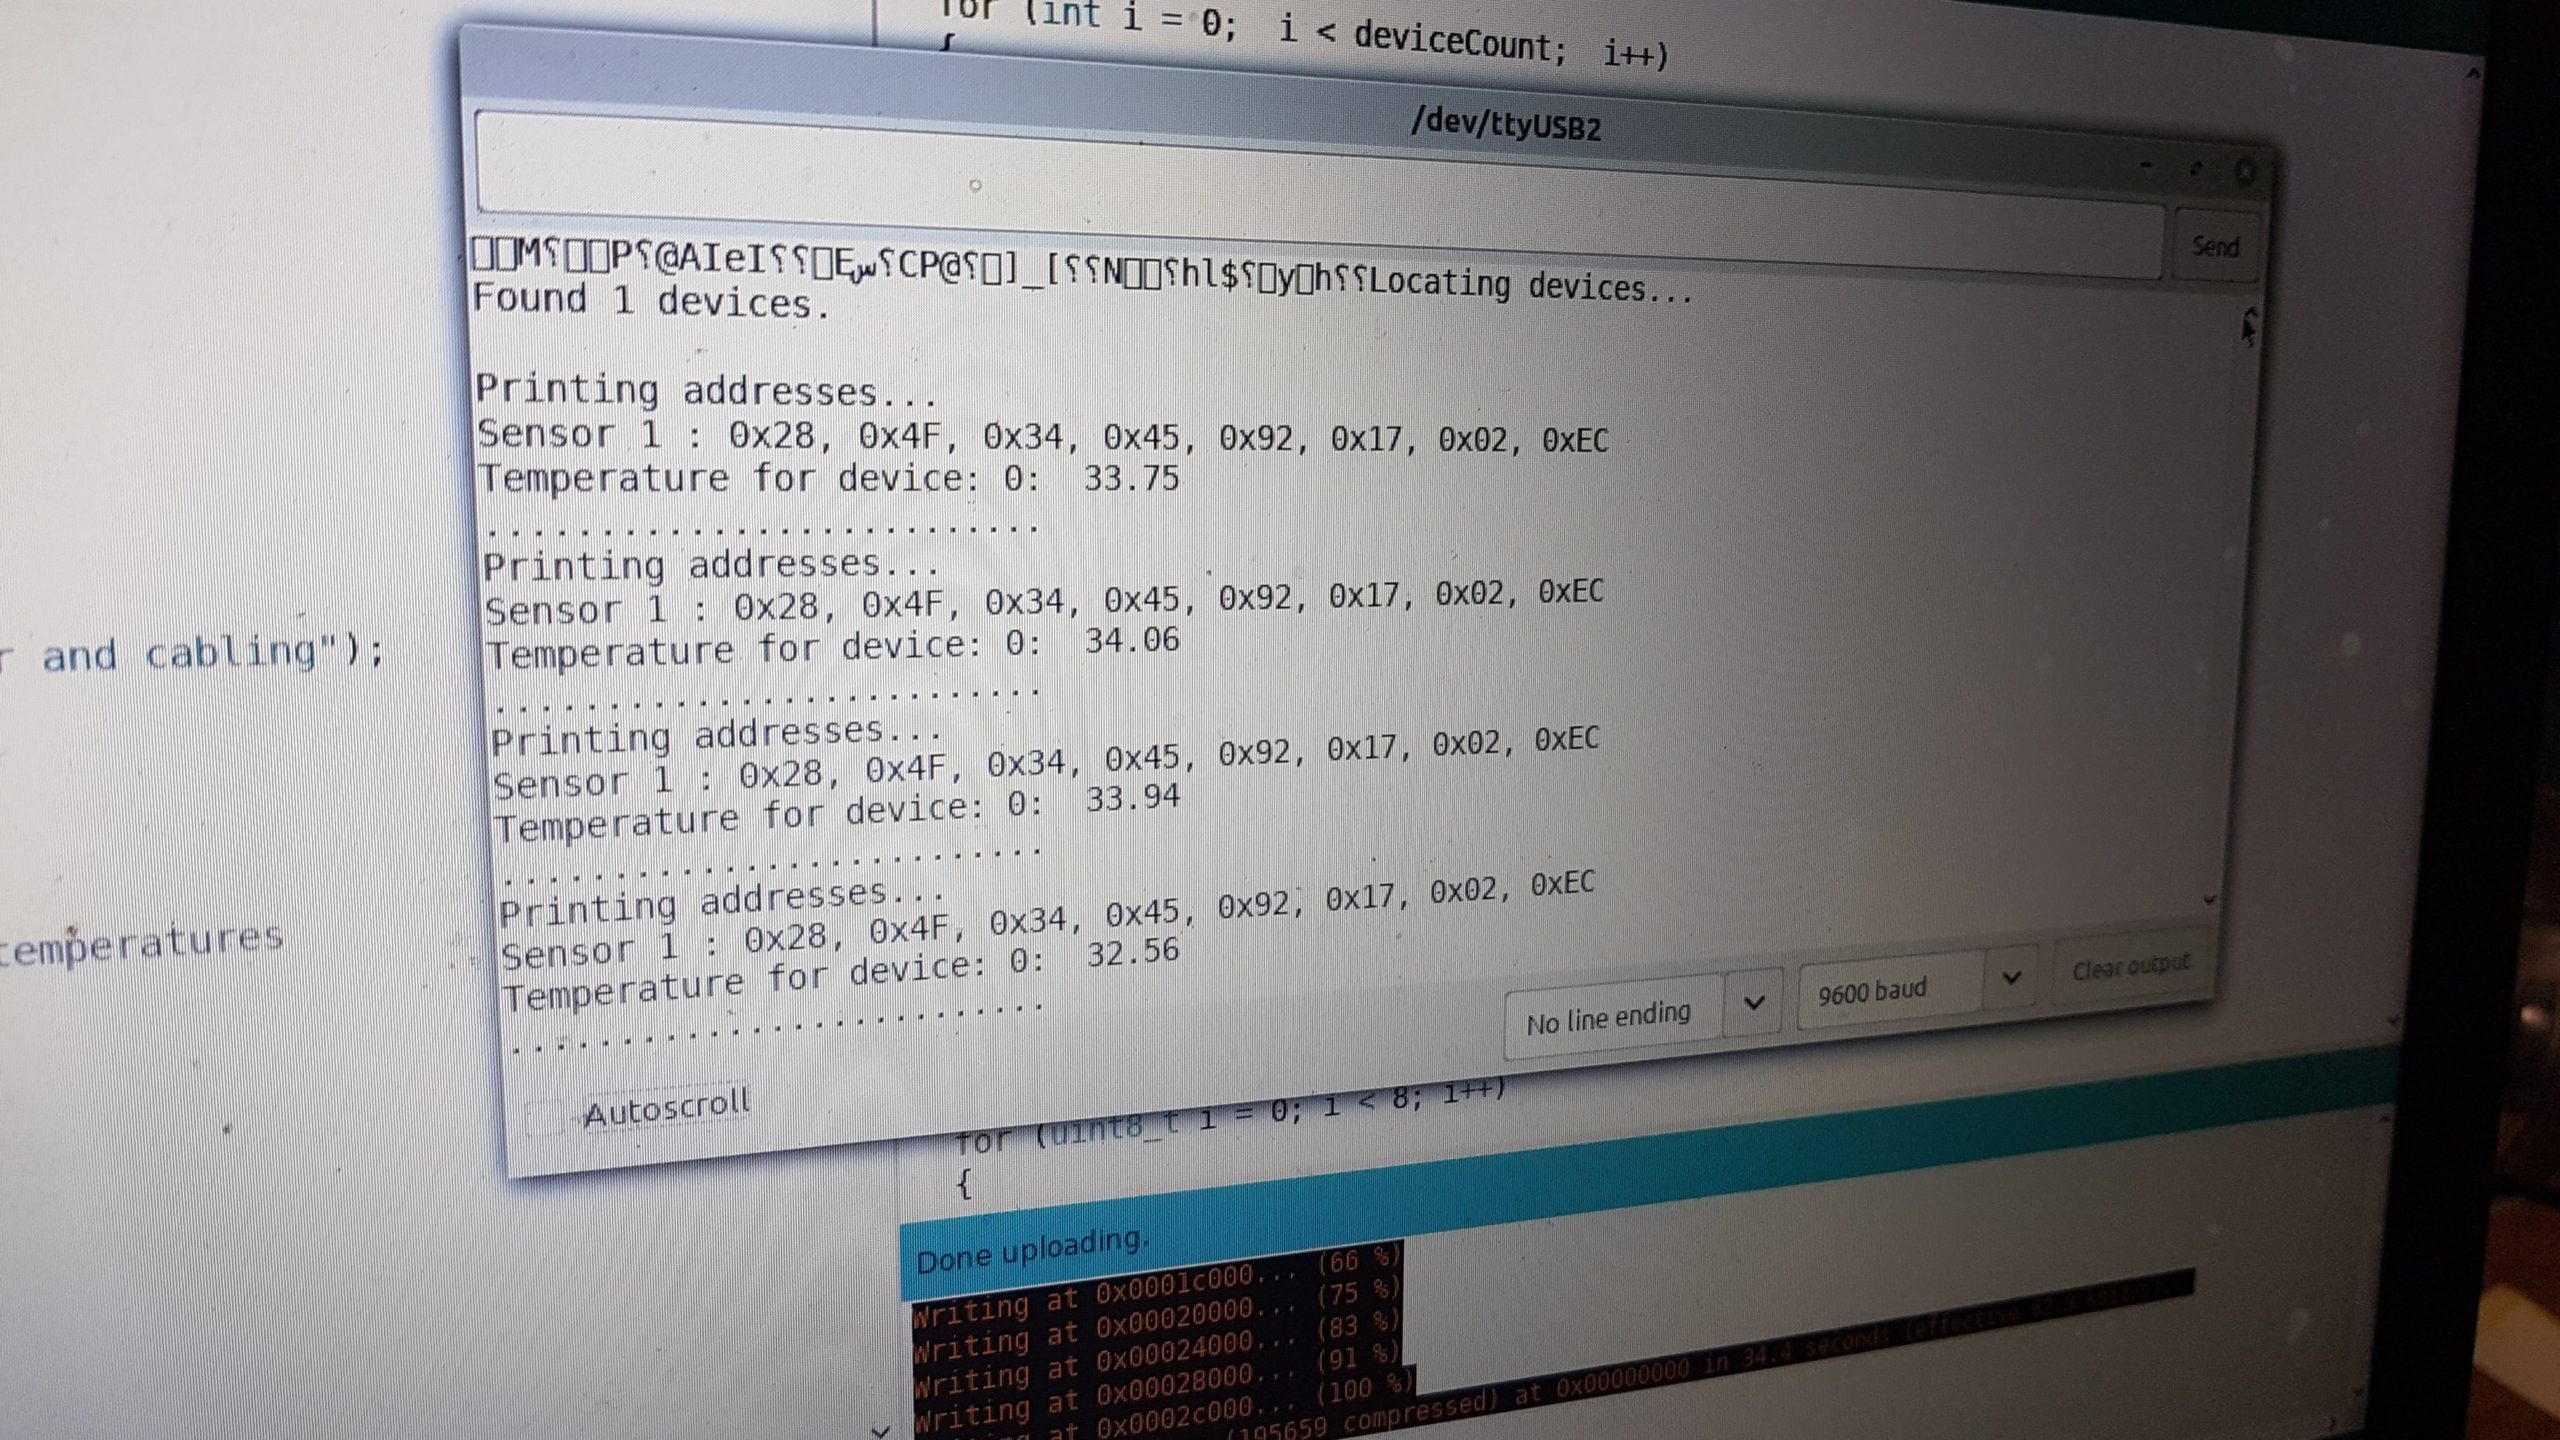The width and height of the screenshot is (2560, 1440).
Task: Open the No line ending dropdown
Action: pos(1642,1013)
